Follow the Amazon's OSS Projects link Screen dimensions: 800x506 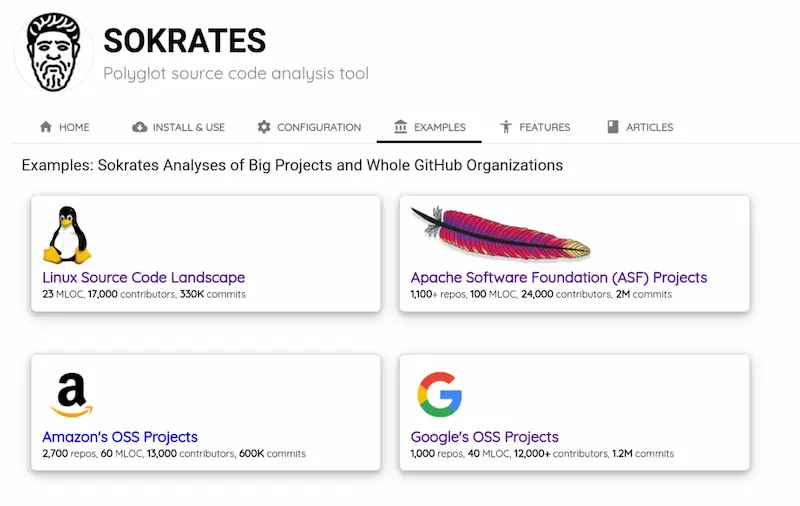point(120,437)
